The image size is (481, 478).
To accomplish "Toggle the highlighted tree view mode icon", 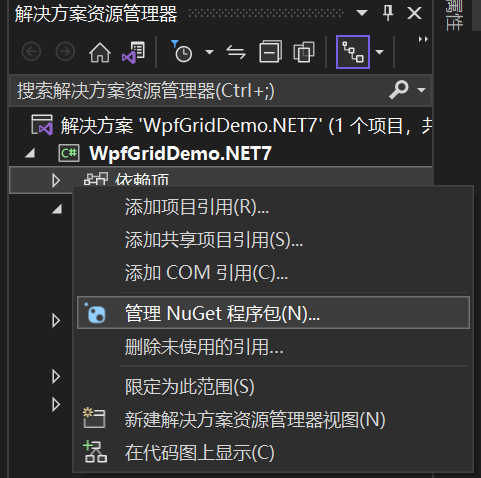I will [x=353, y=52].
